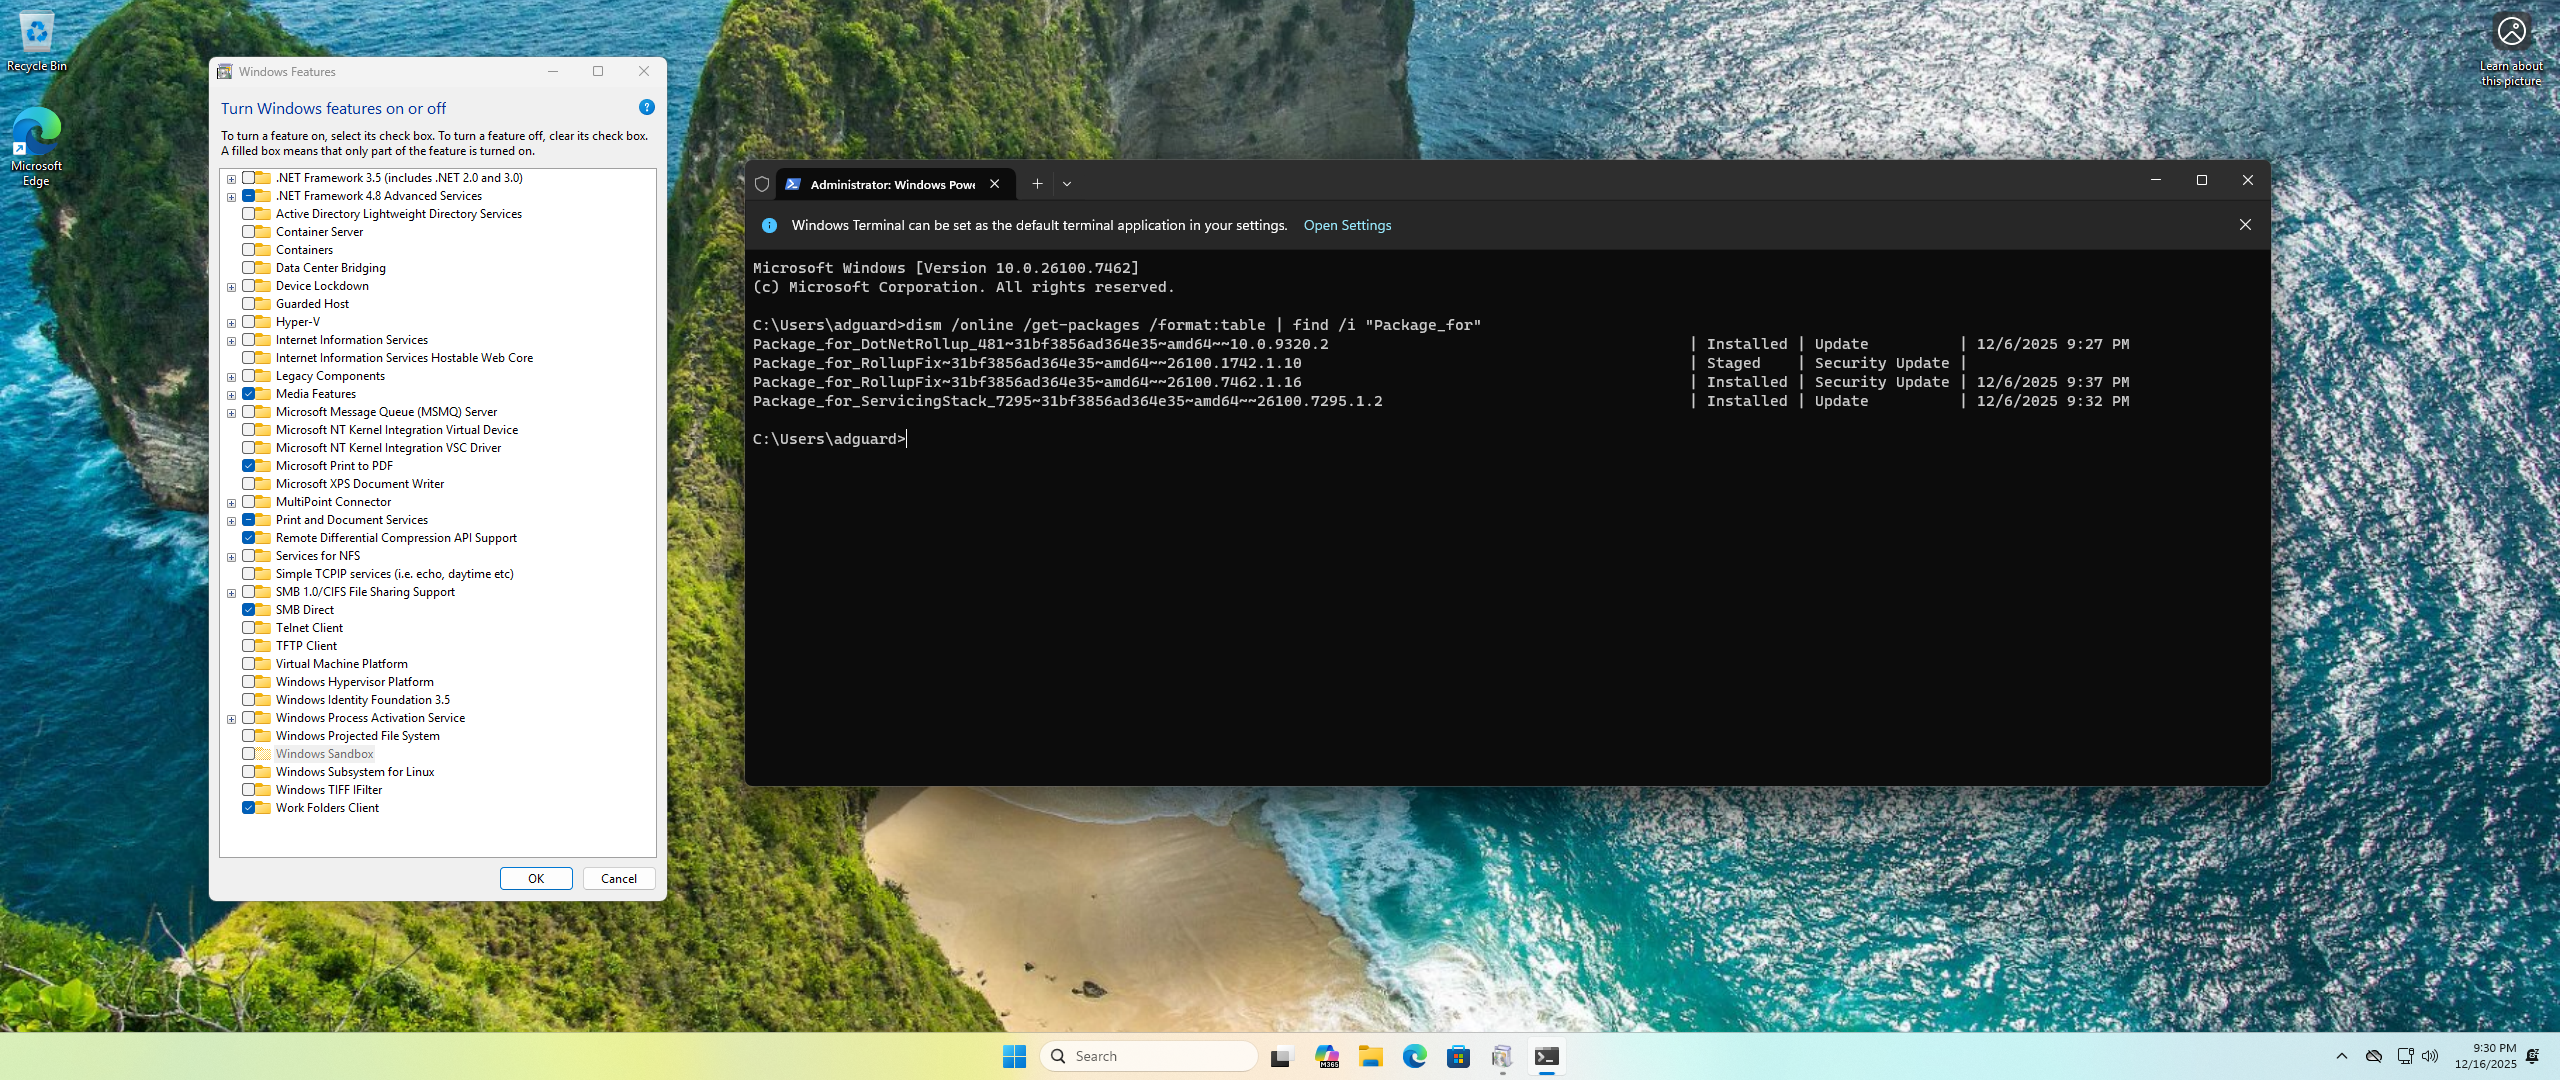The image size is (2560, 1080).
Task: Enable the Hyper-V checkbox
Action: coord(248,322)
